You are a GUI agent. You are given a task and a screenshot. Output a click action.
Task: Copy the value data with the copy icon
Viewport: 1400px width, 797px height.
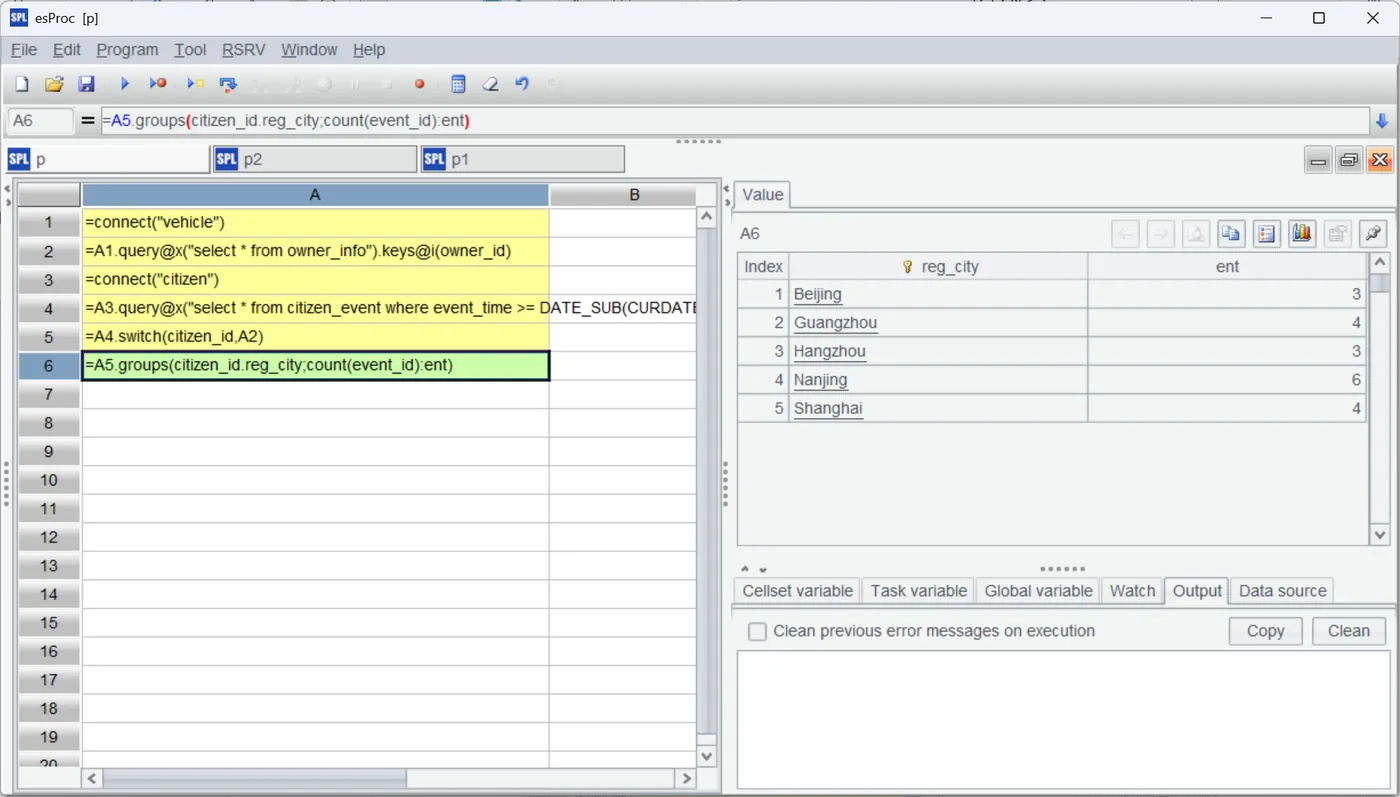[1231, 234]
